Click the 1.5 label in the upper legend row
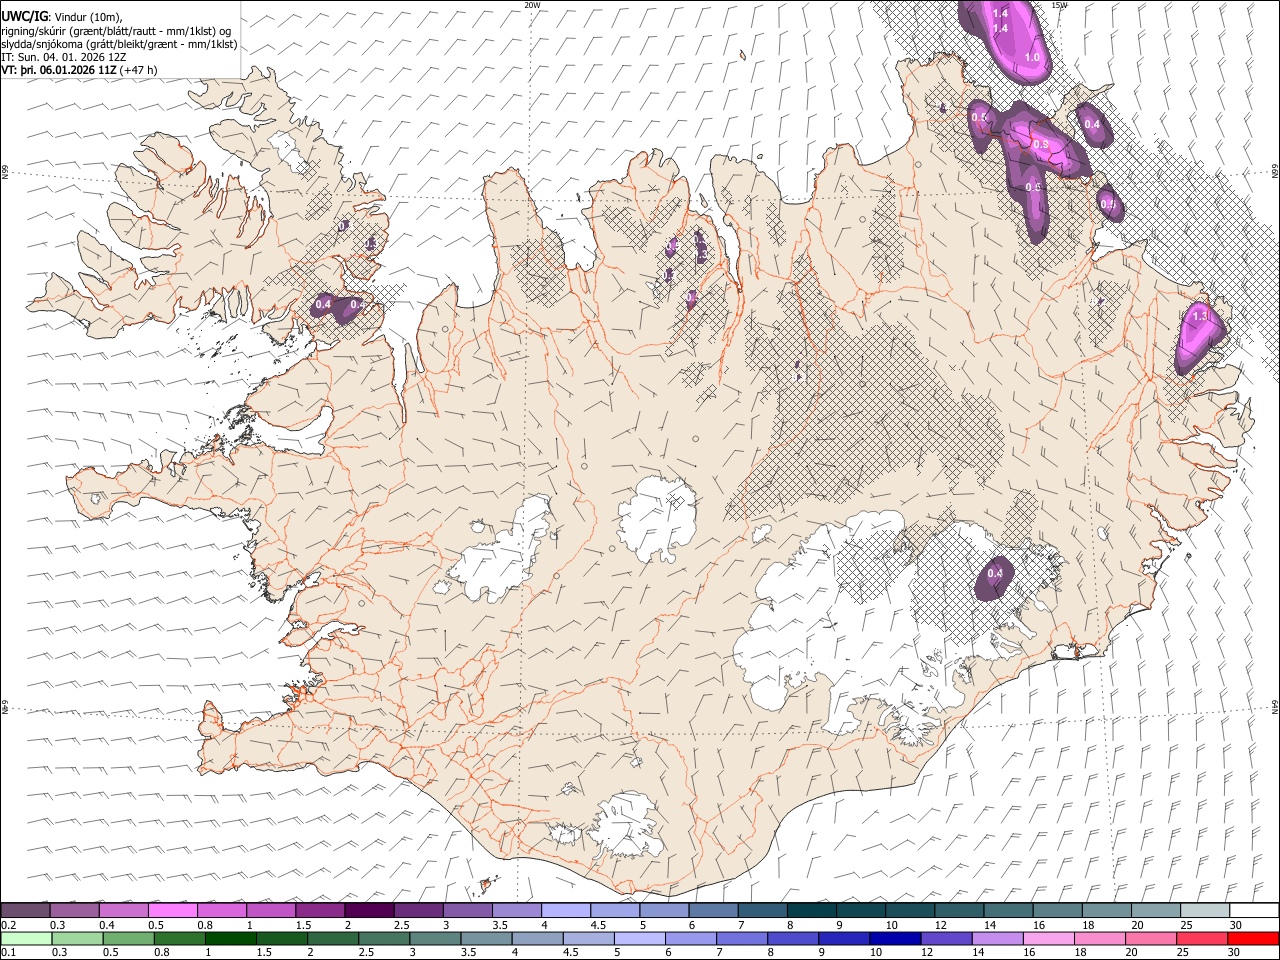 pos(302,925)
